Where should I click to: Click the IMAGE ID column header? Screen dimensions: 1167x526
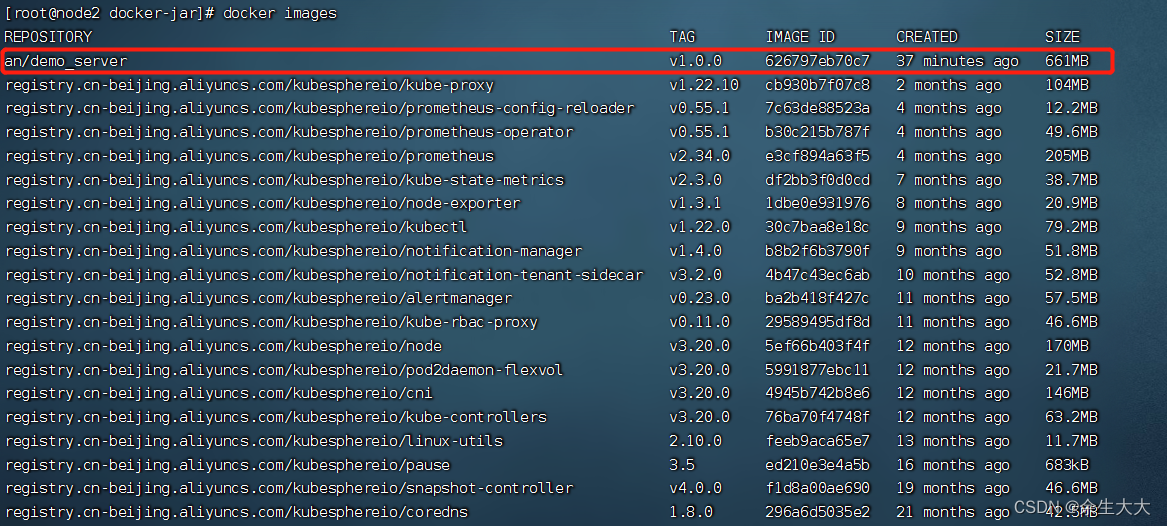click(x=800, y=37)
